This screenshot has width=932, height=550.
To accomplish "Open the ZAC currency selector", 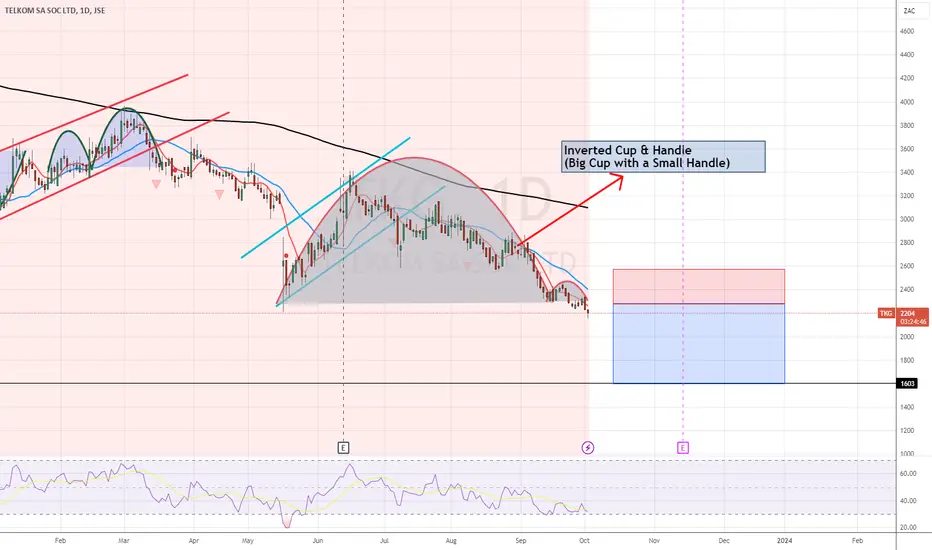I will point(909,11).
